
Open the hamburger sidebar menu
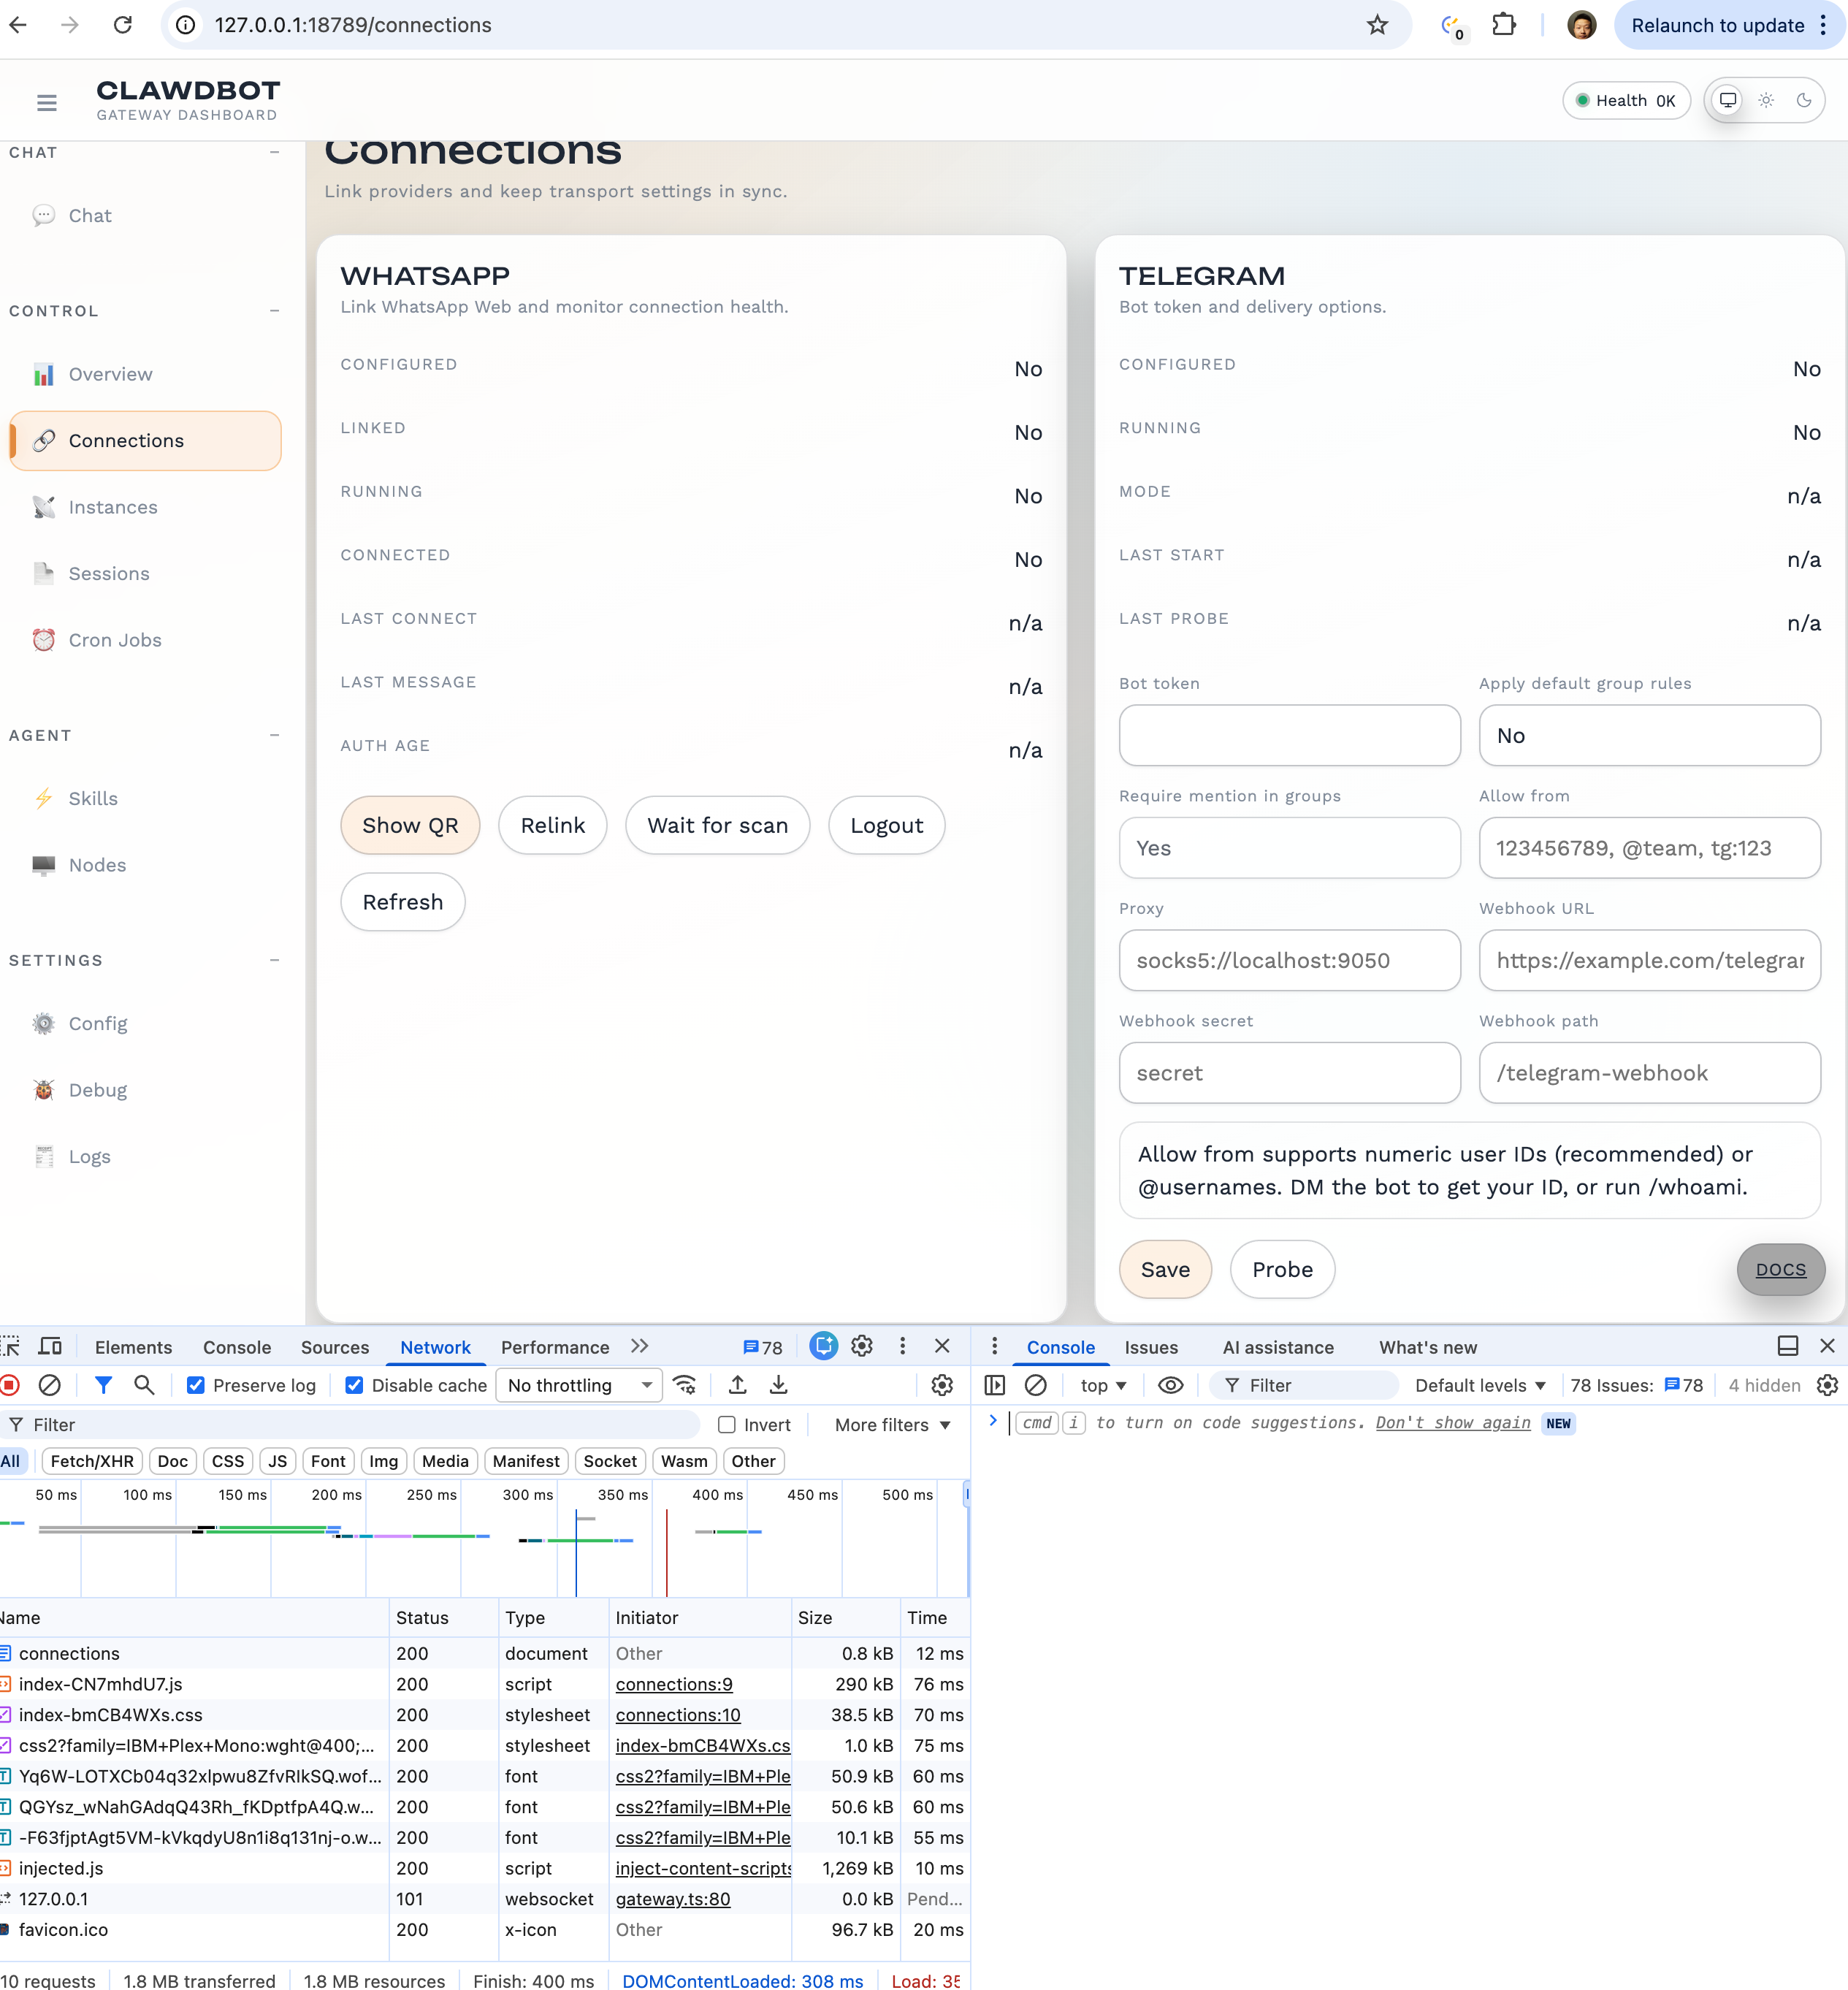[46, 102]
